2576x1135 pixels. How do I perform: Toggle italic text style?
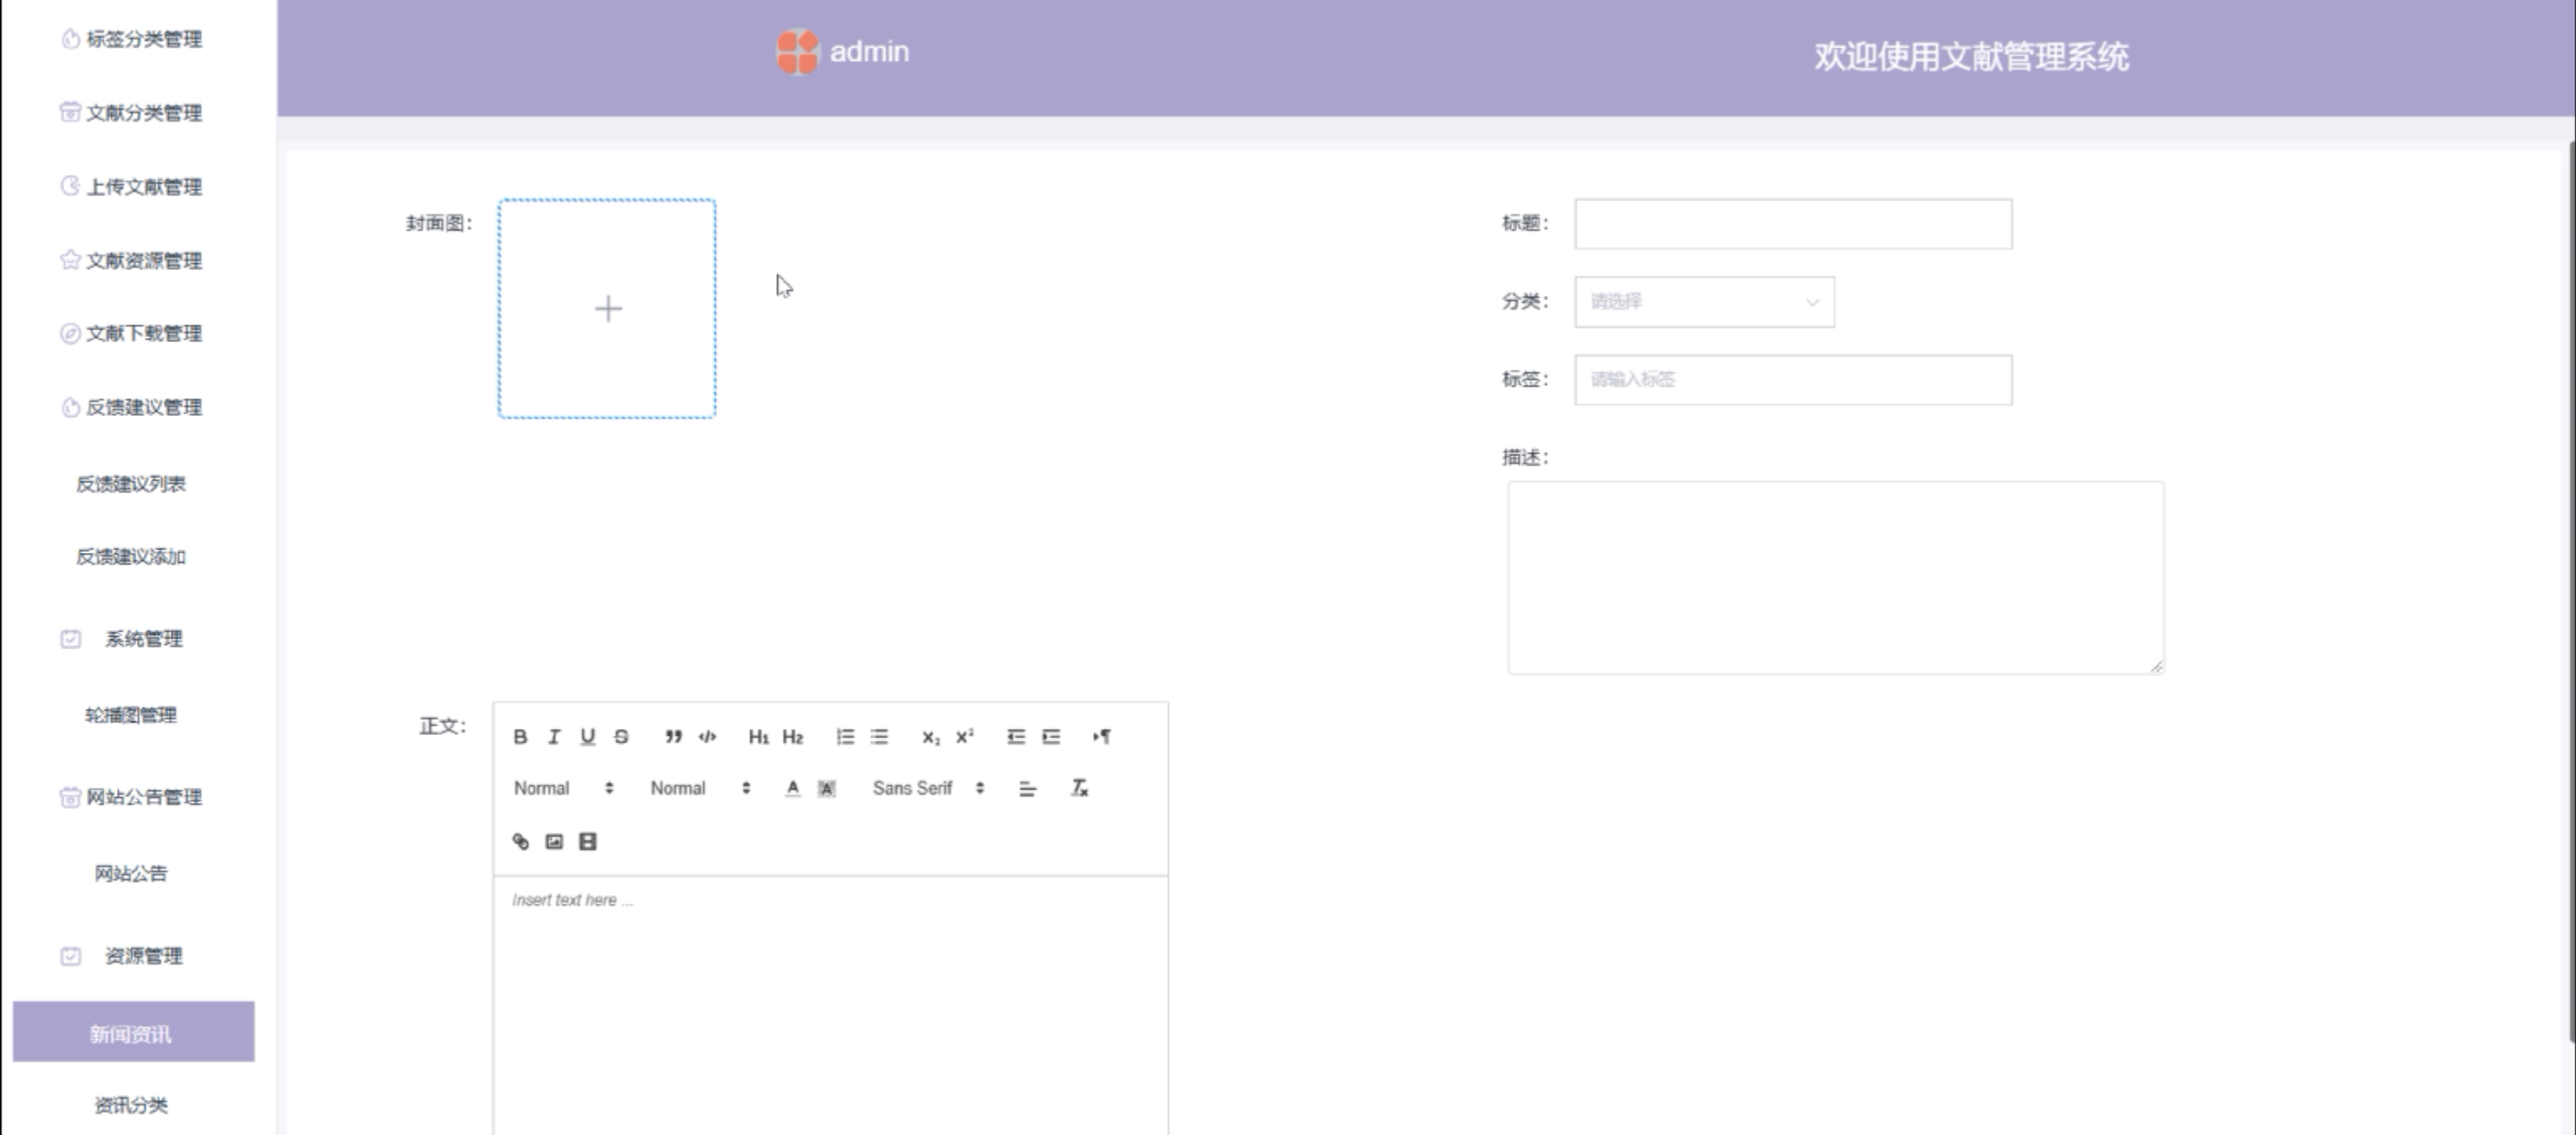(x=554, y=737)
